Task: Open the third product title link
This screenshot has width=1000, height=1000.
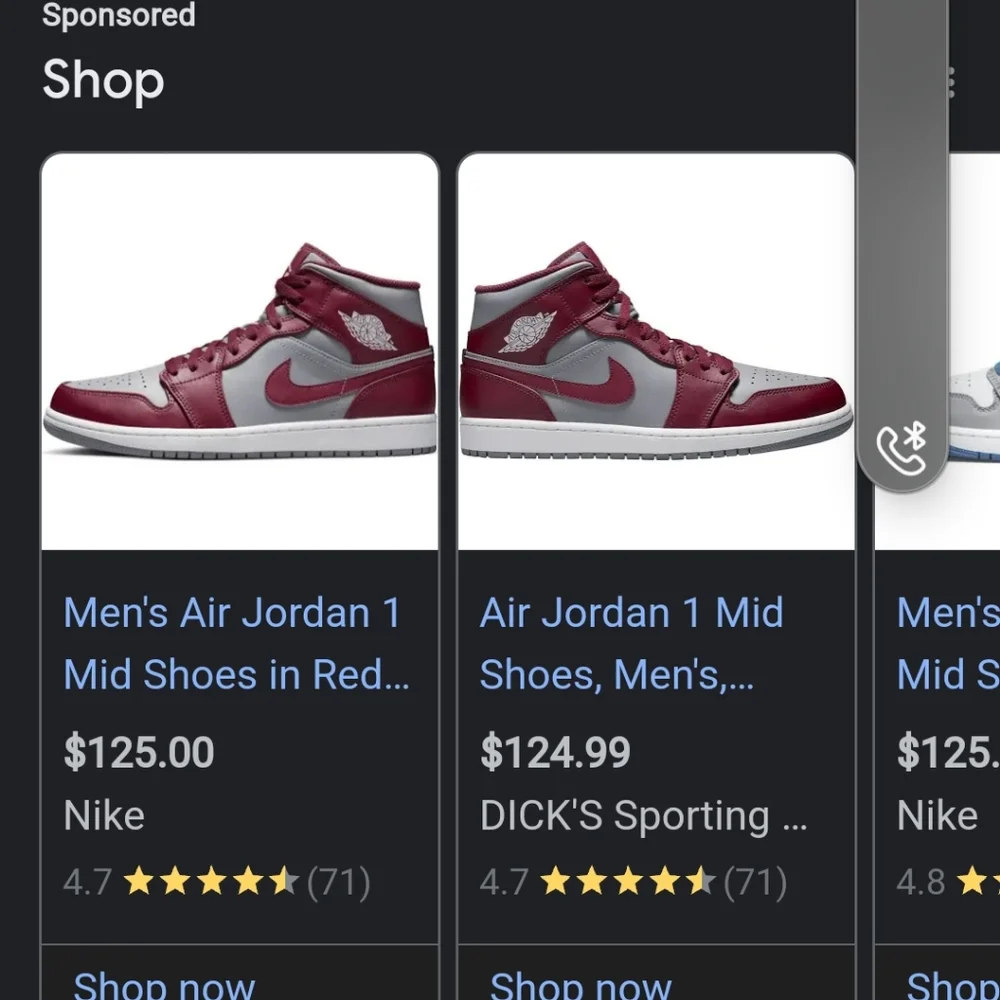Action: click(x=948, y=643)
